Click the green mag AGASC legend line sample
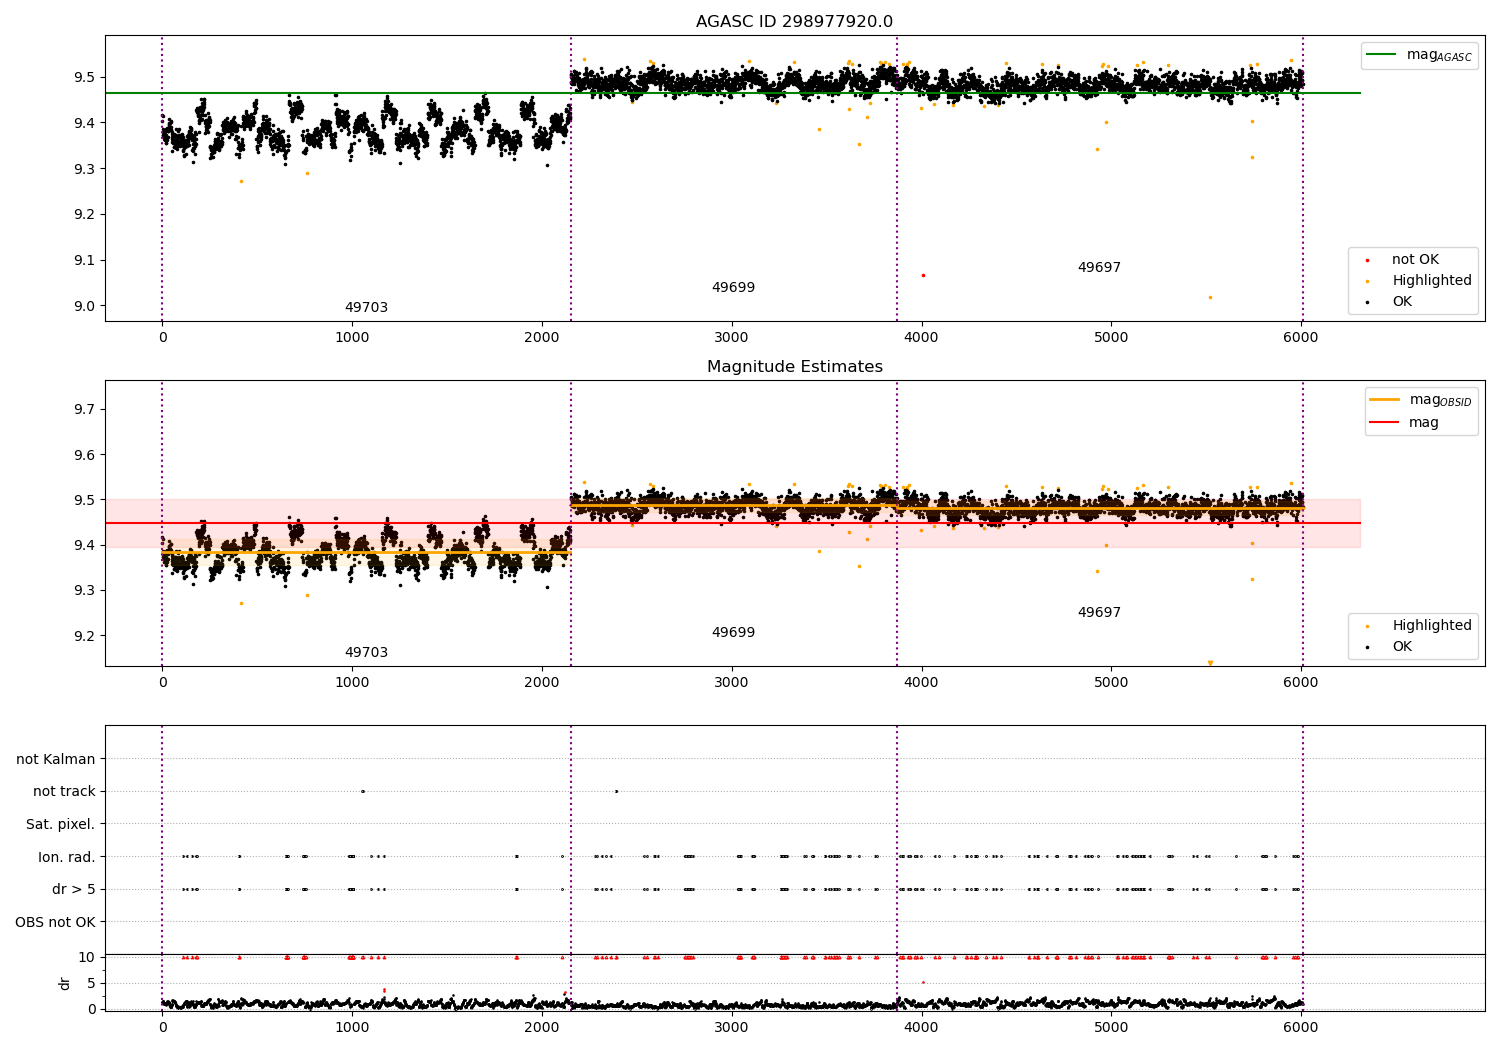The width and height of the screenshot is (1500, 1050). coord(1382,55)
